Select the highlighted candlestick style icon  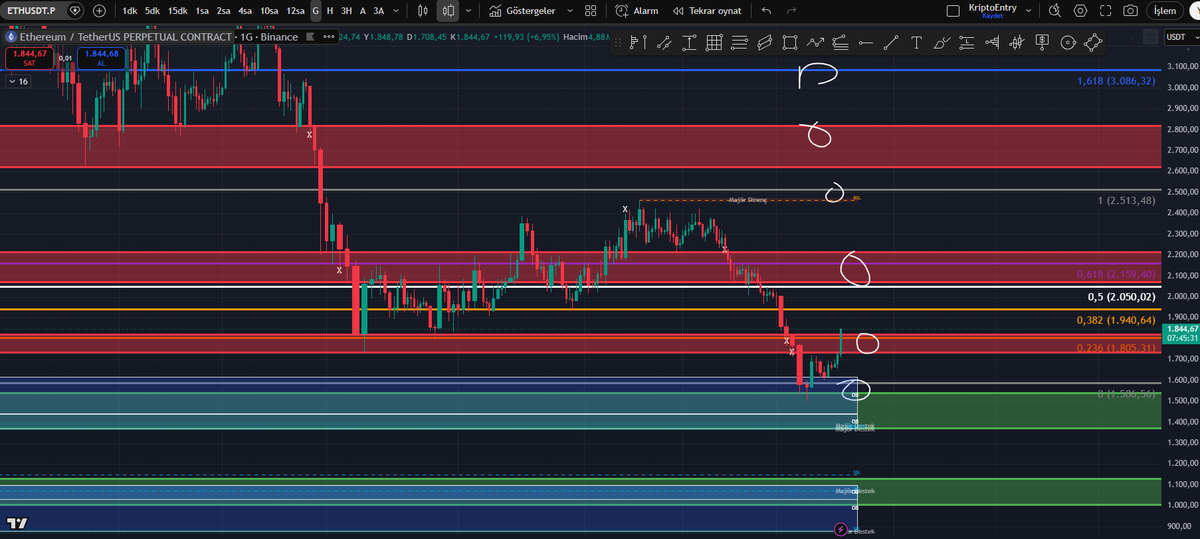click(x=447, y=10)
